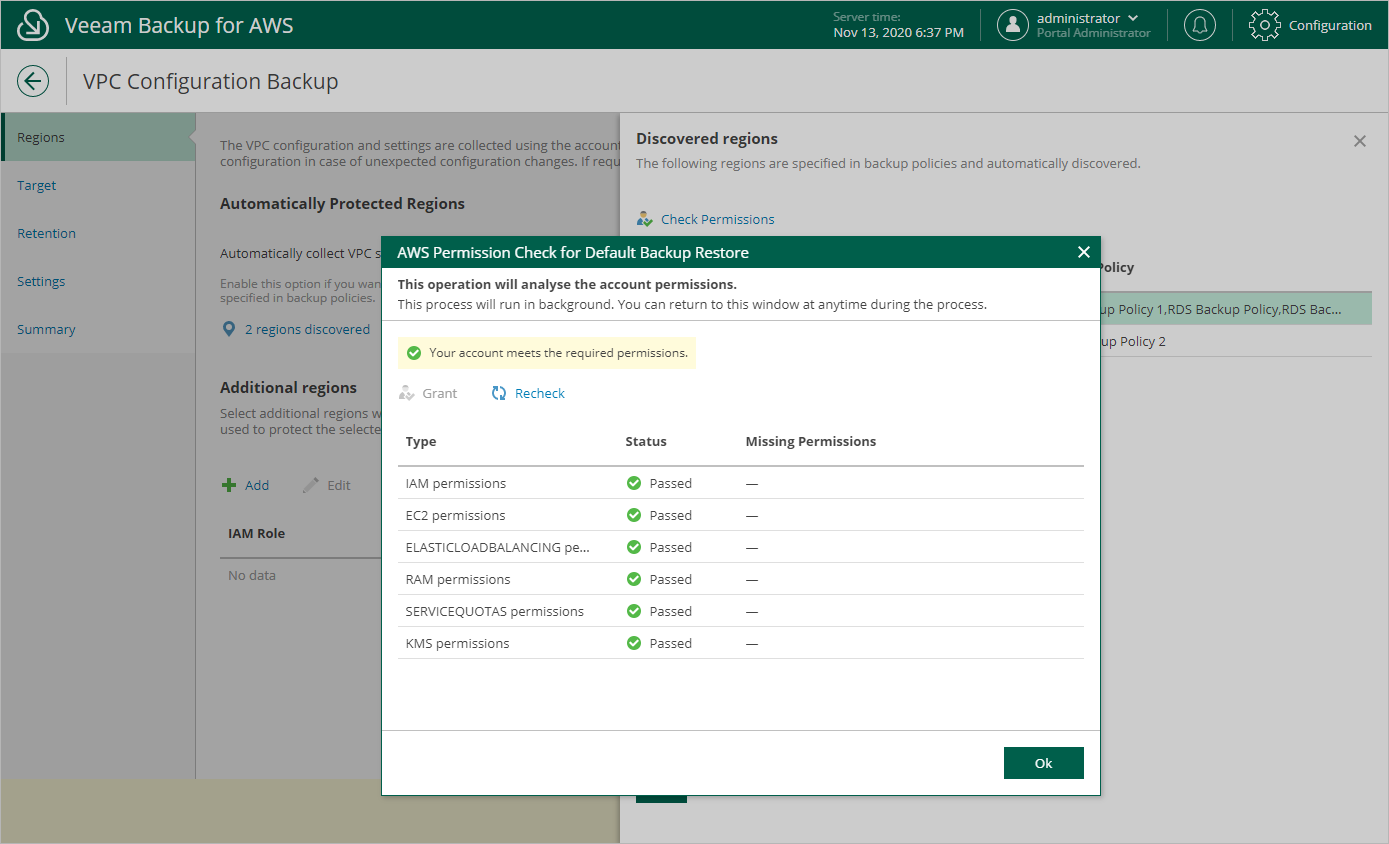
Task: Select the Regions step tab
Action: point(98,137)
